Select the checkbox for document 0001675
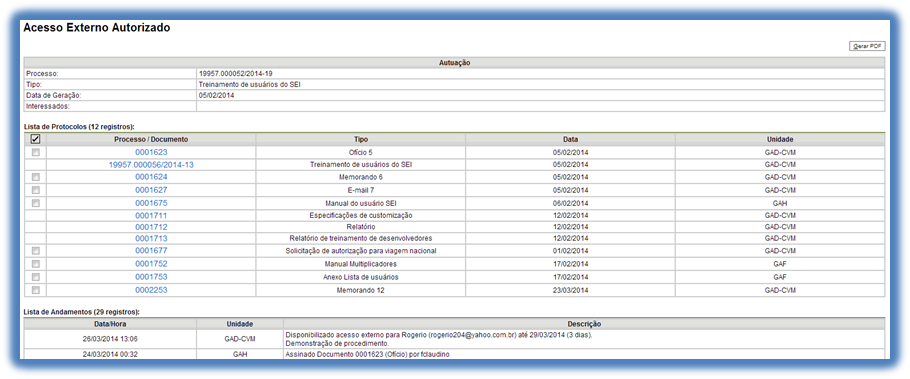 pos(35,203)
